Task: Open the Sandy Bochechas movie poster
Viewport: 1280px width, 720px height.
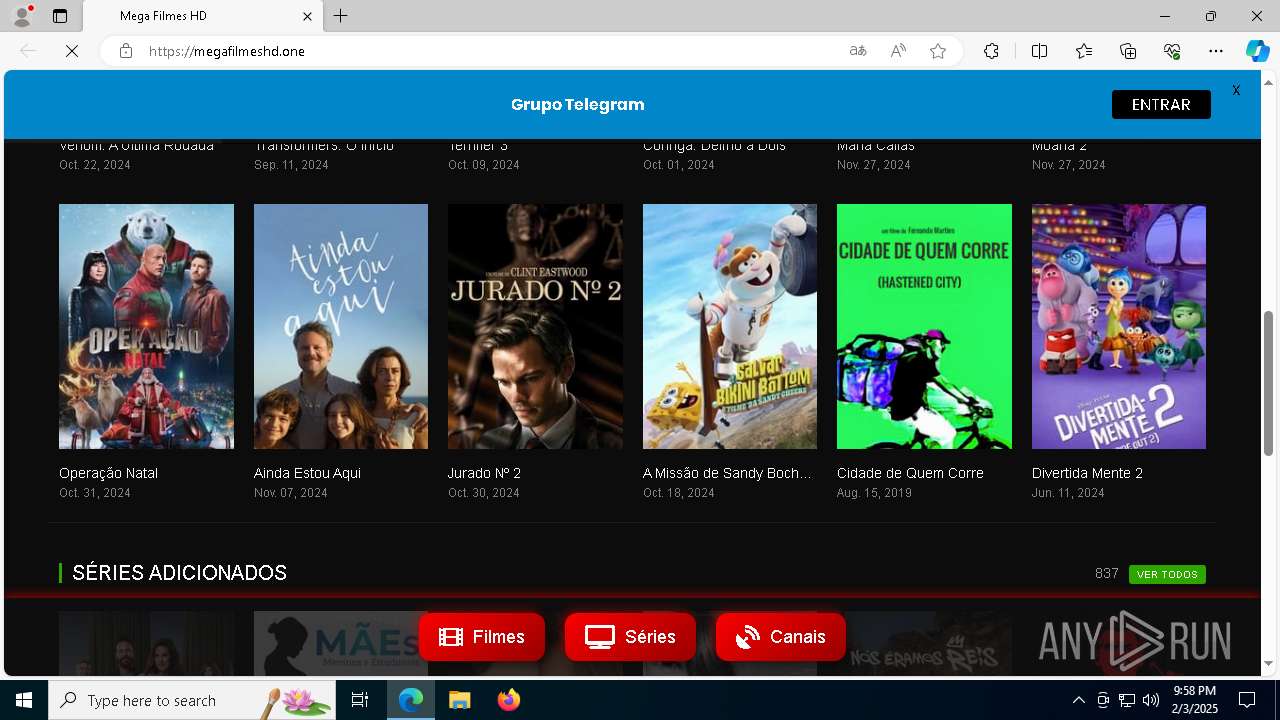Action: click(730, 327)
